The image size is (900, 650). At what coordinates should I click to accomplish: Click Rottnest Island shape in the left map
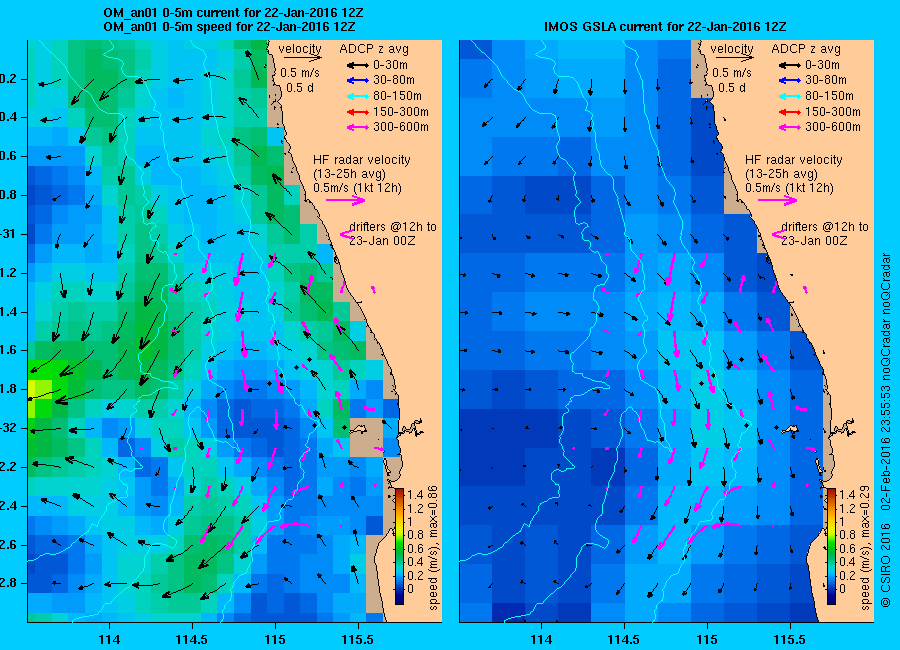359,429
